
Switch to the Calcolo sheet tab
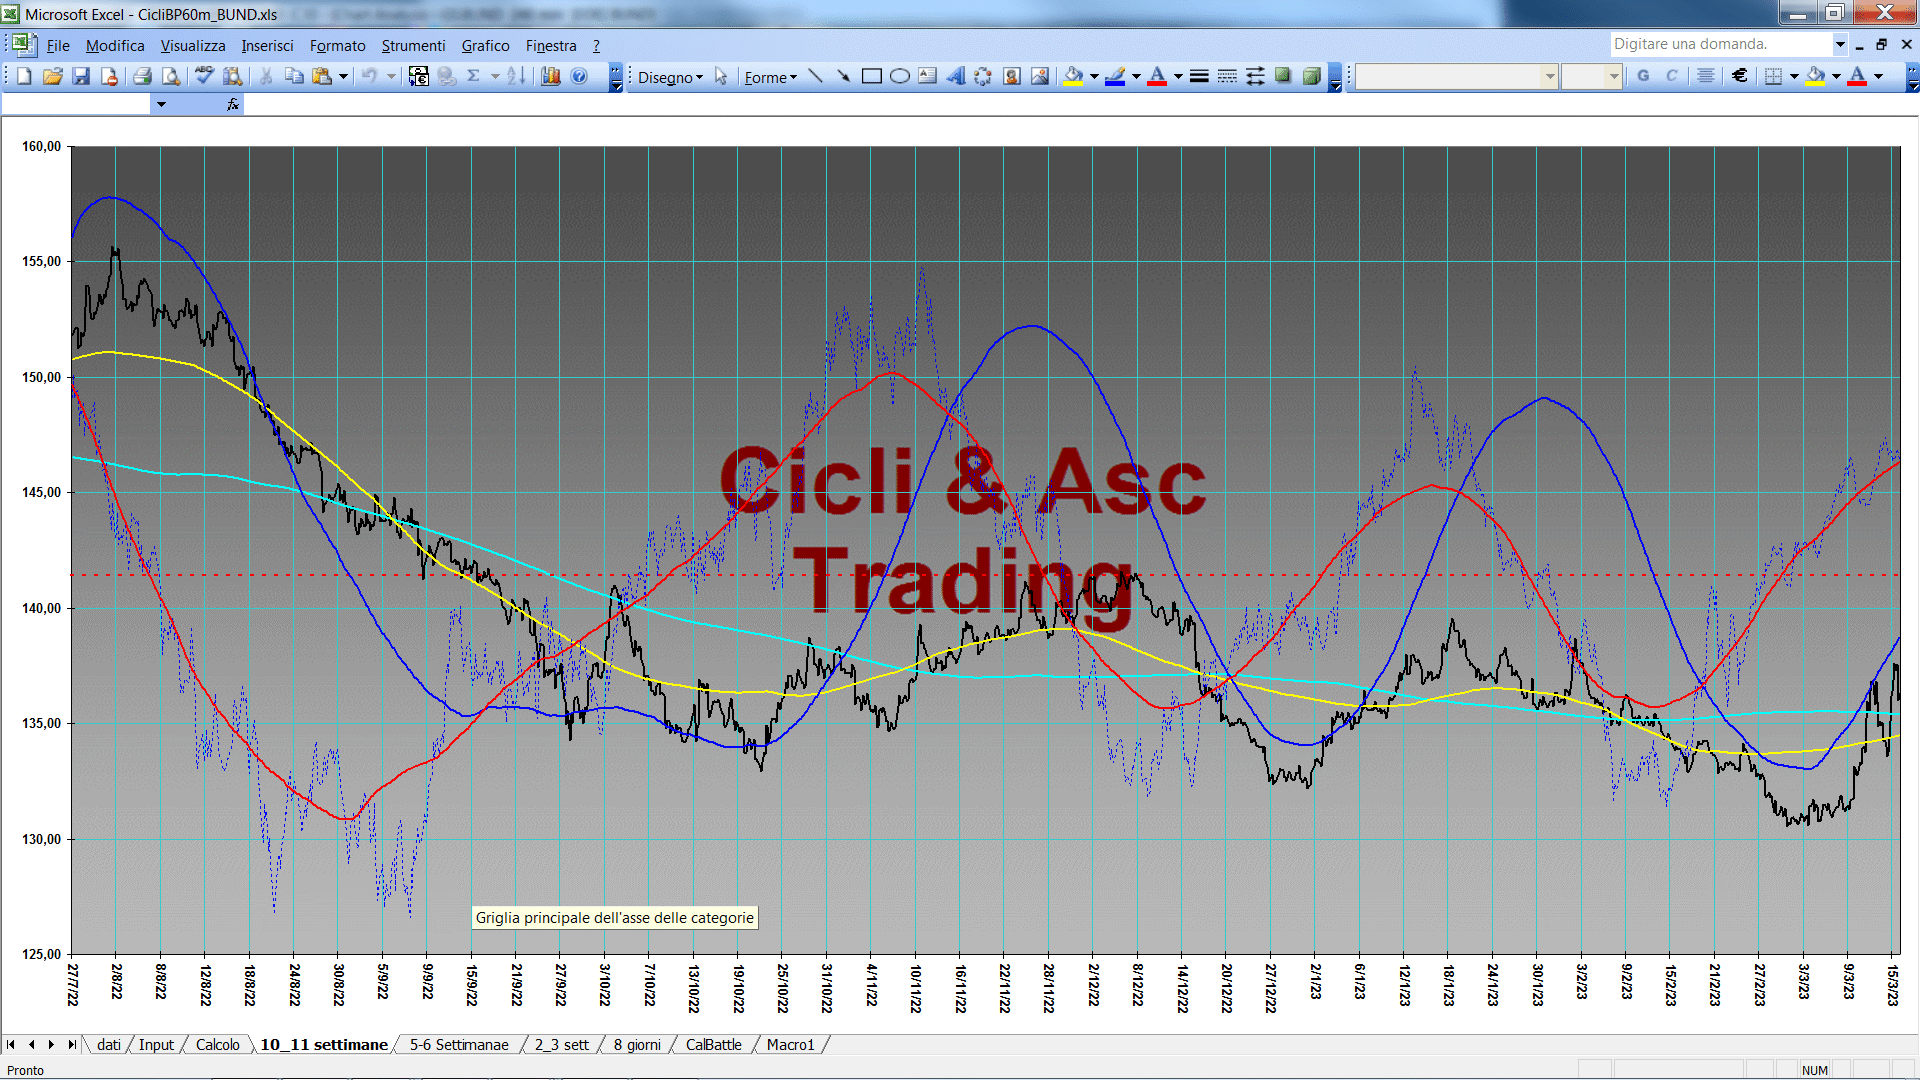pyautogui.click(x=217, y=1045)
